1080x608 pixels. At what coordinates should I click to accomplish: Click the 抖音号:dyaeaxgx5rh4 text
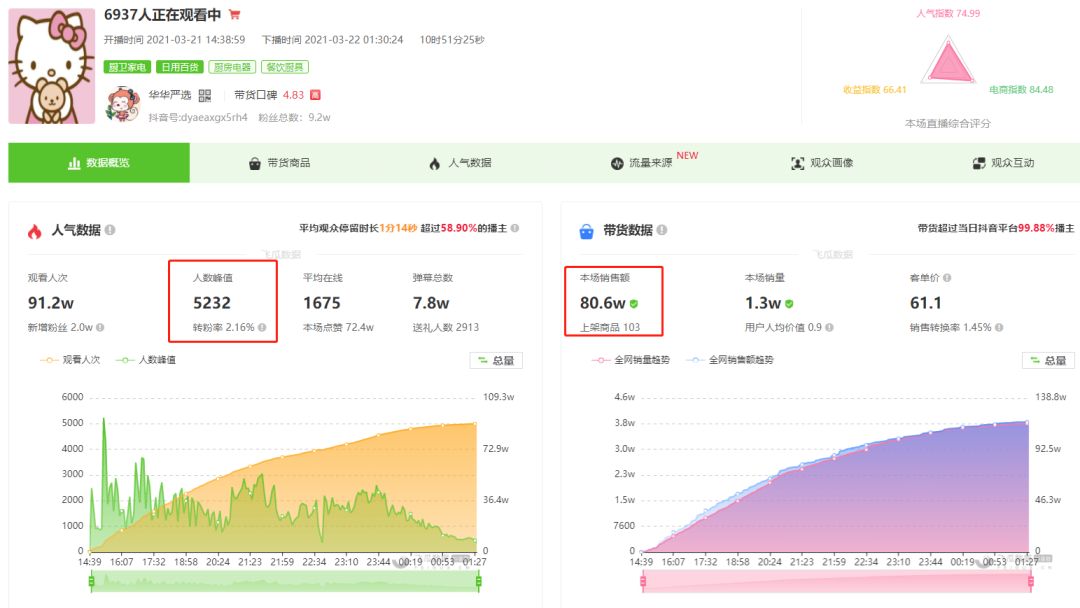pyautogui.click(x=198, y=118)
